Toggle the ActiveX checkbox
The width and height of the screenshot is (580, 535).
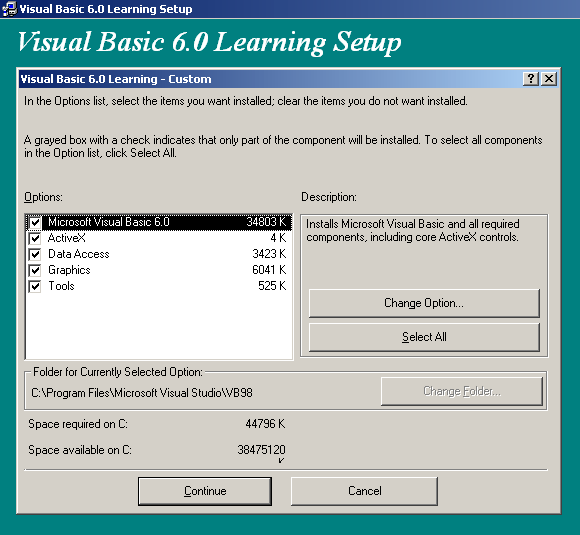[35, 238]
